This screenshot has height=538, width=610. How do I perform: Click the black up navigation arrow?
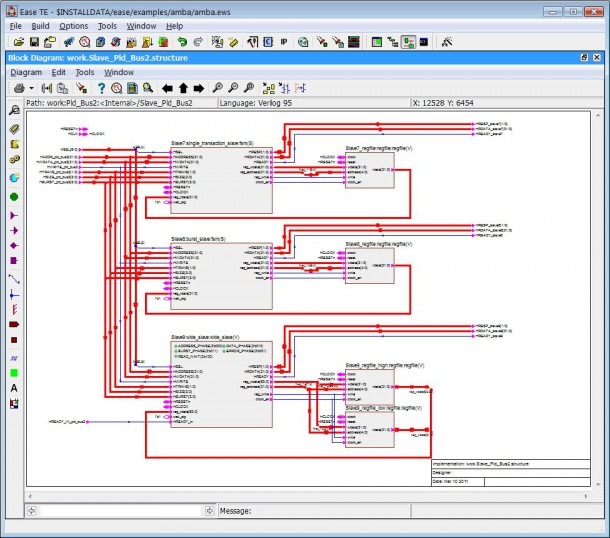[183, 88]
